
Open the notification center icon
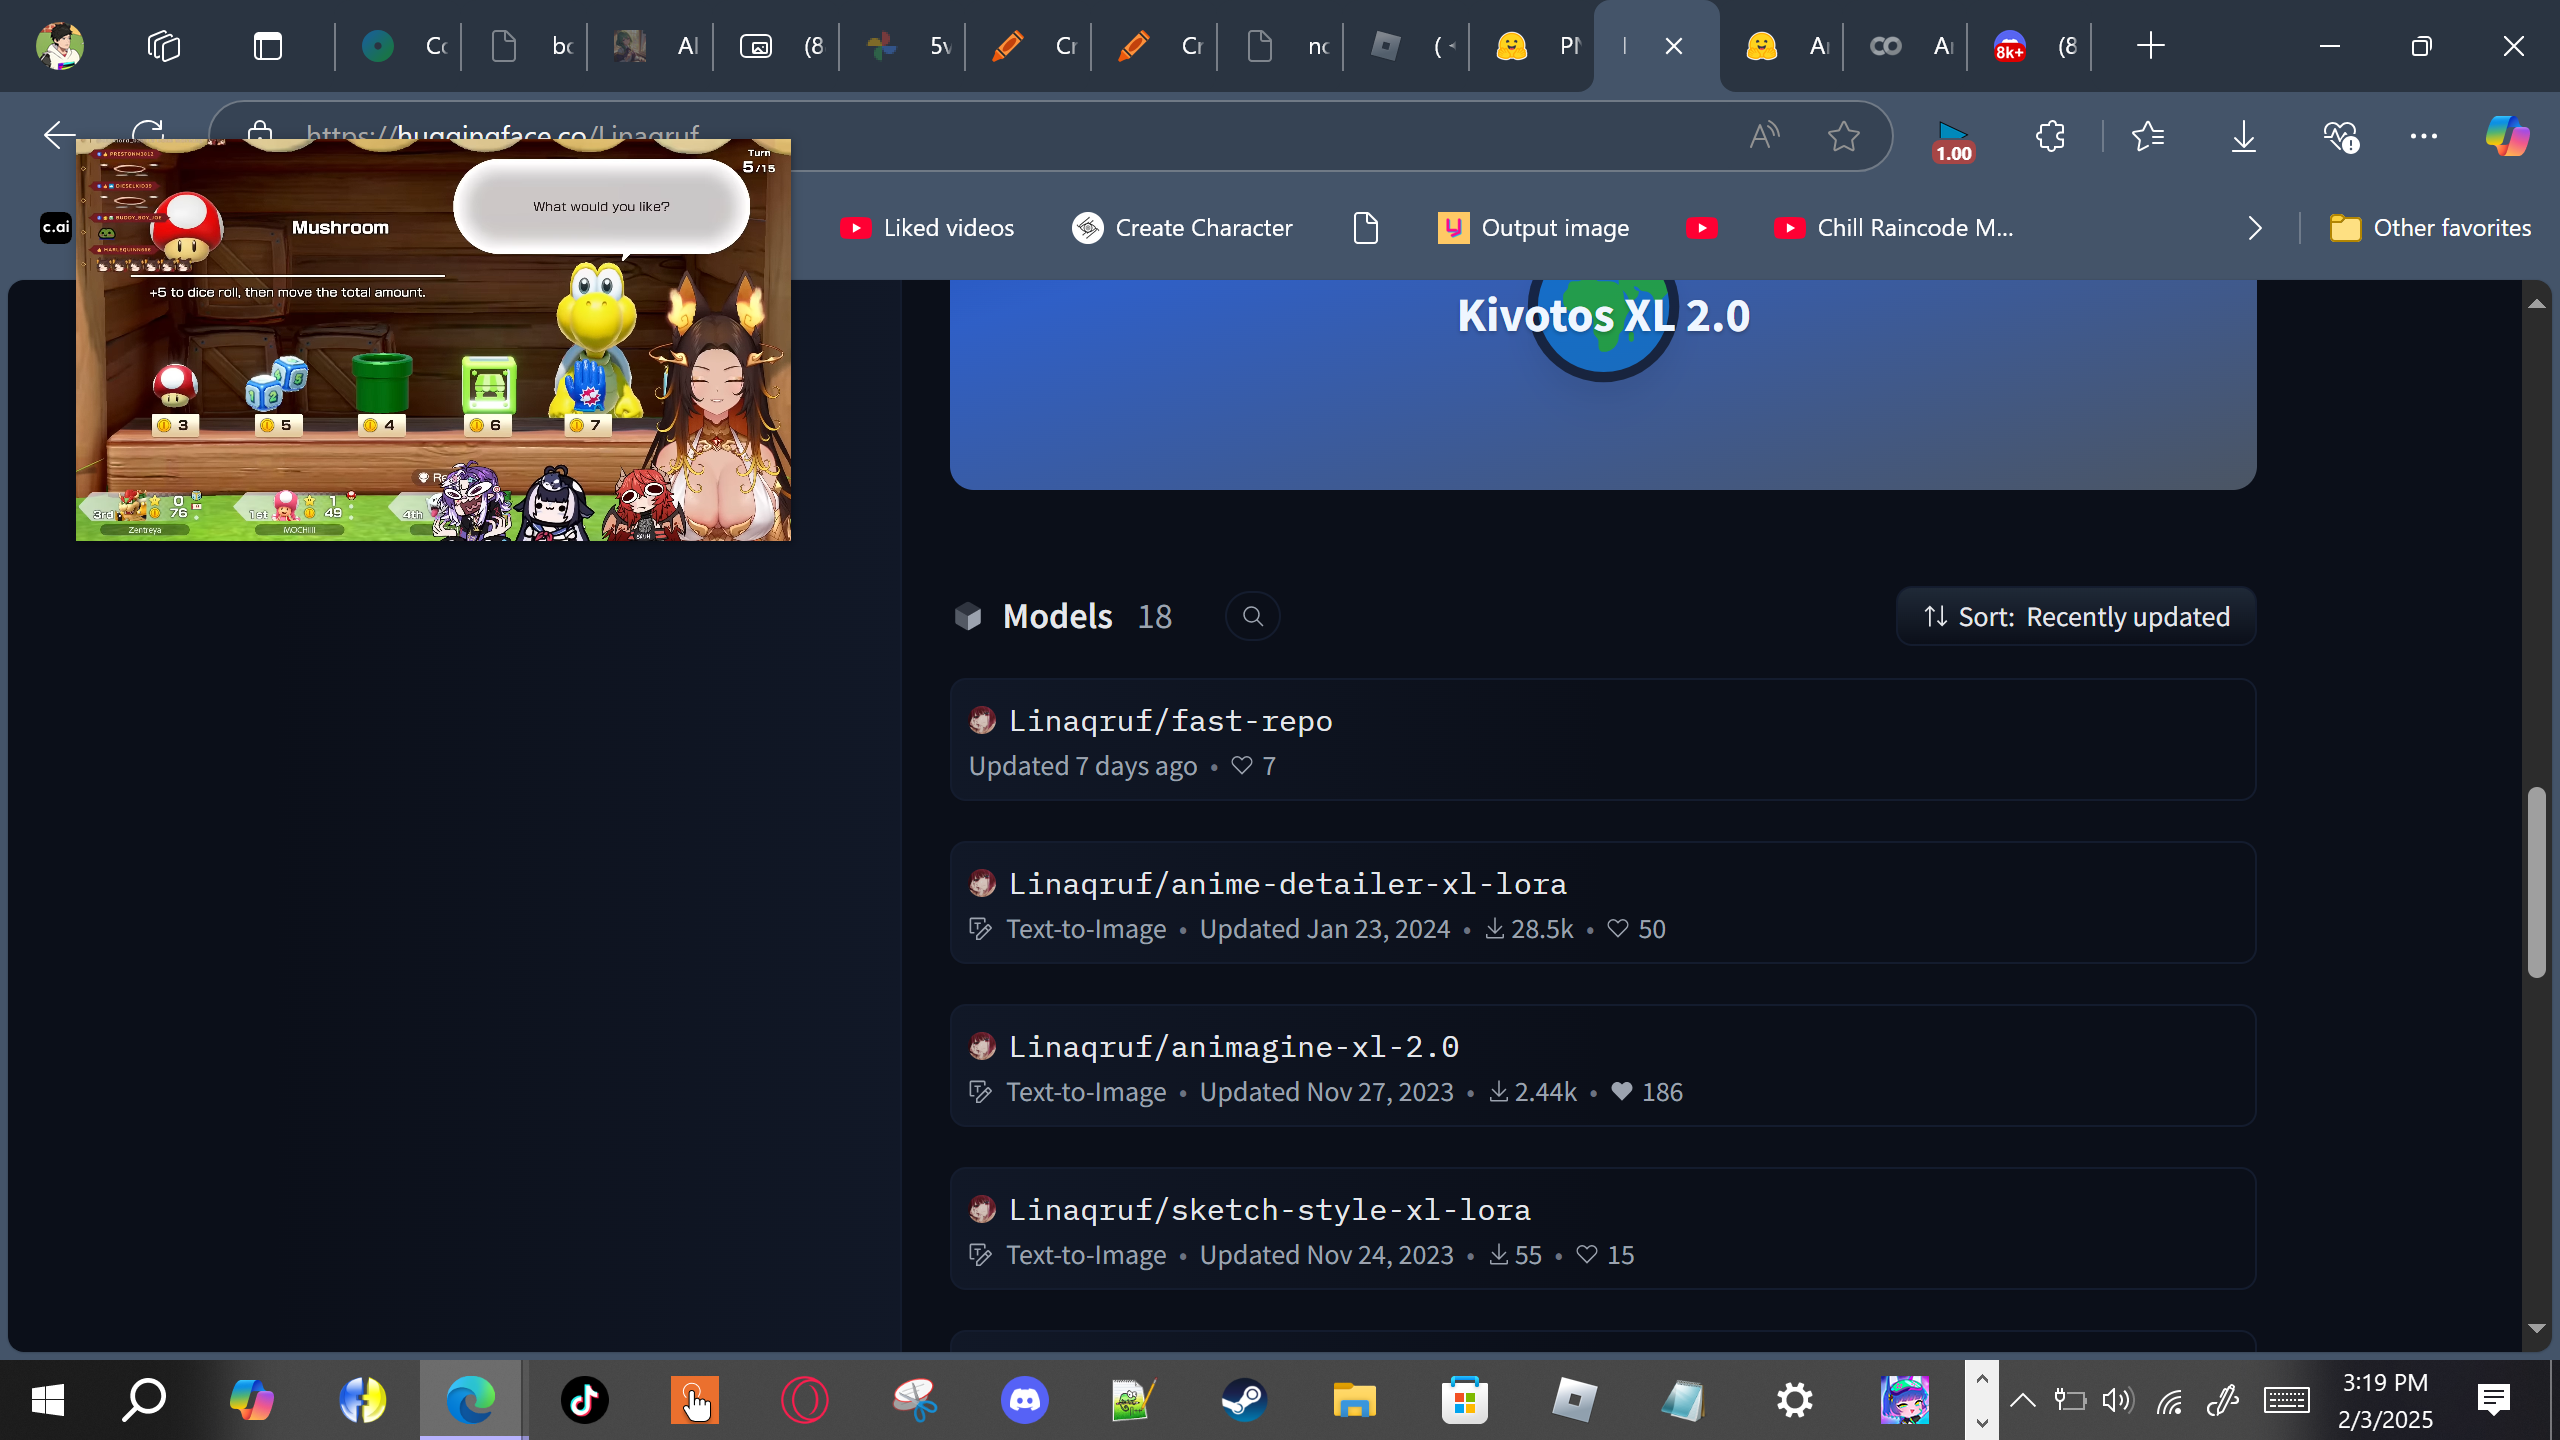coord(2494,1400)
